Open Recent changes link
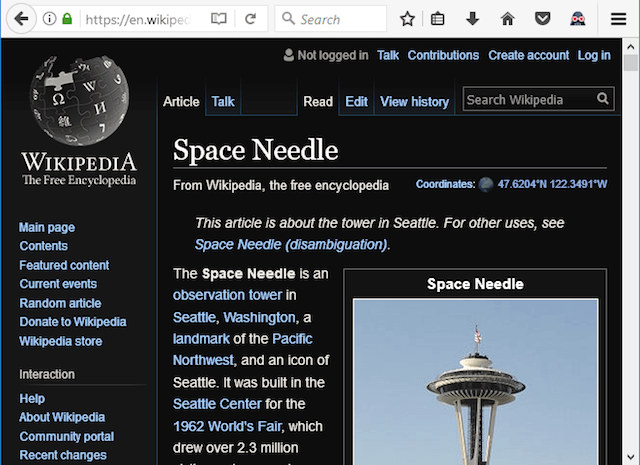The width and height of the screenshot is (640, 465). [63, 455]
